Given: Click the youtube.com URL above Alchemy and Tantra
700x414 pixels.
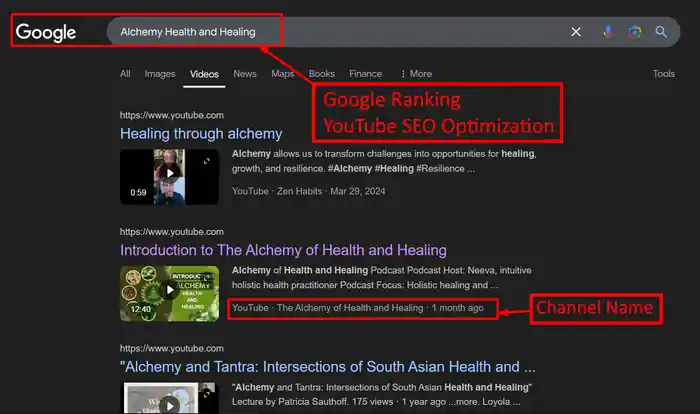Looking at the screenshot, I should tap(172, 348).
